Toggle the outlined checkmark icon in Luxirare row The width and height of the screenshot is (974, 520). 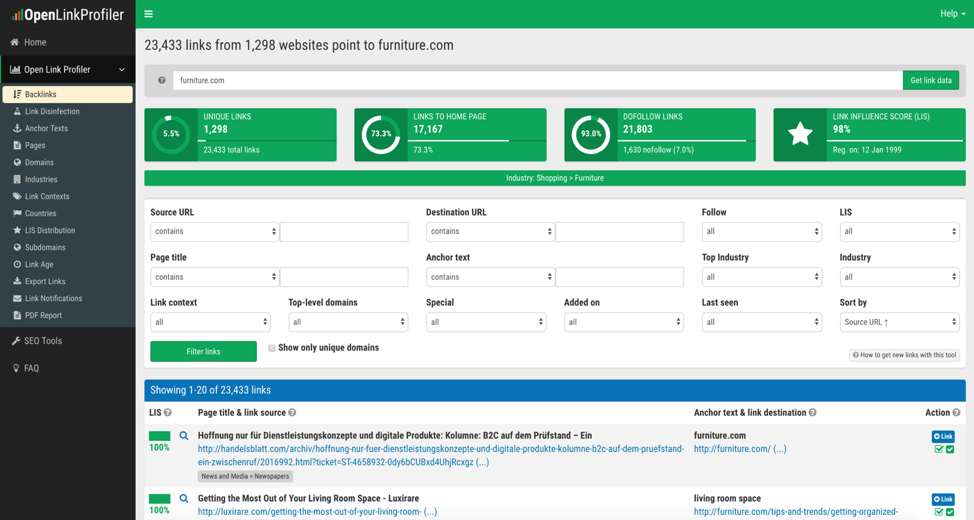[x=939, y=512]
